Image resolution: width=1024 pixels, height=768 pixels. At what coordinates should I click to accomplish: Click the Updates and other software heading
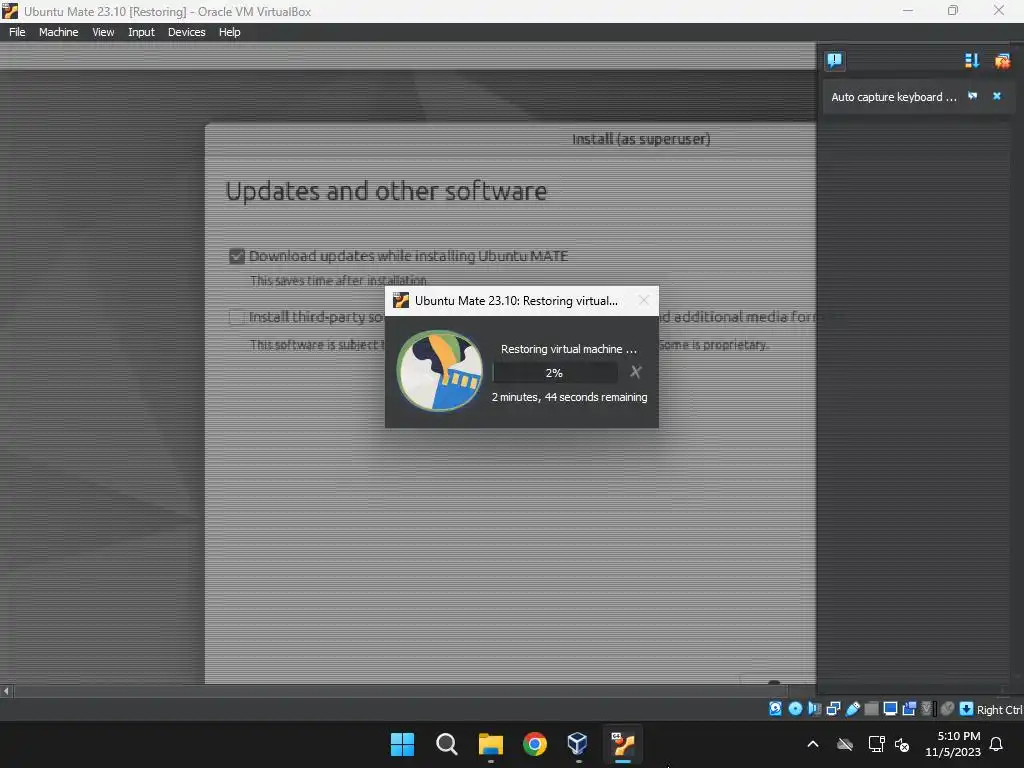click(x=387, y=191)
